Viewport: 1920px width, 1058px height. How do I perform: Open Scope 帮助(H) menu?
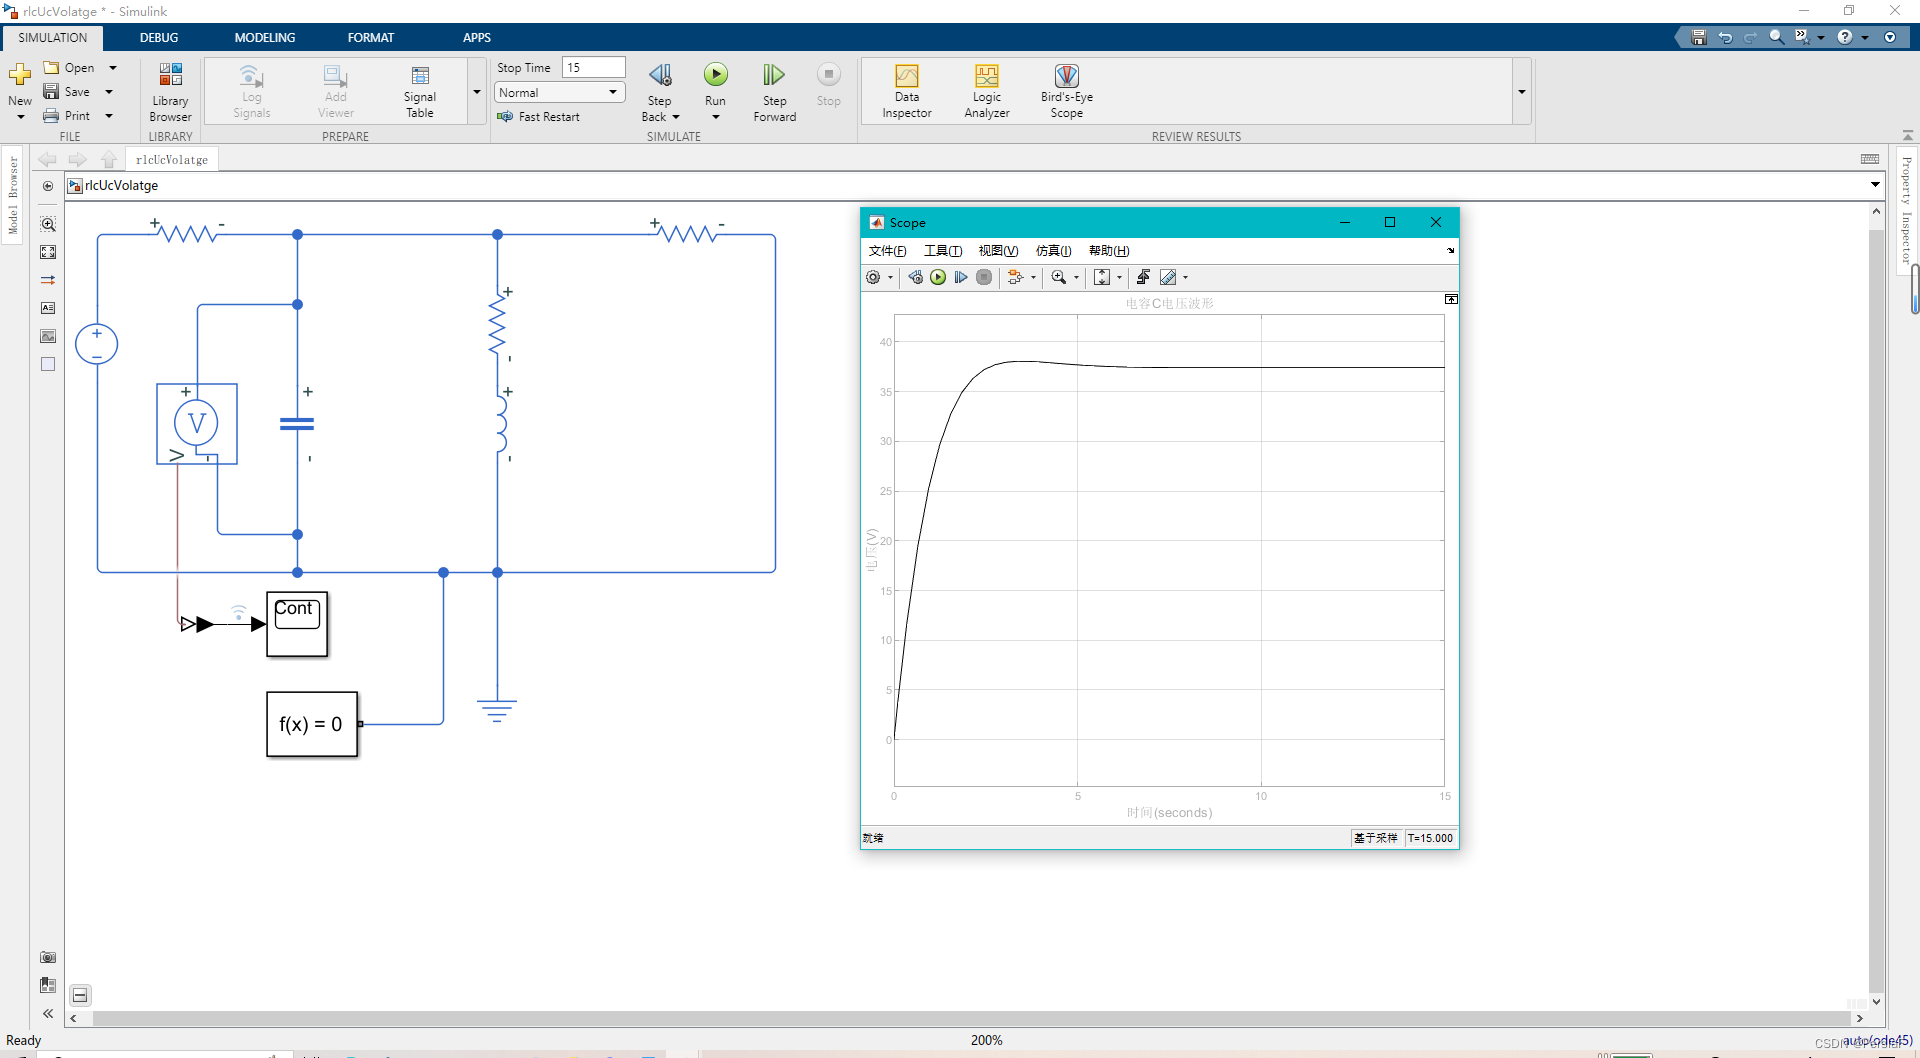pyautogui.click(x=1109, y=251)
